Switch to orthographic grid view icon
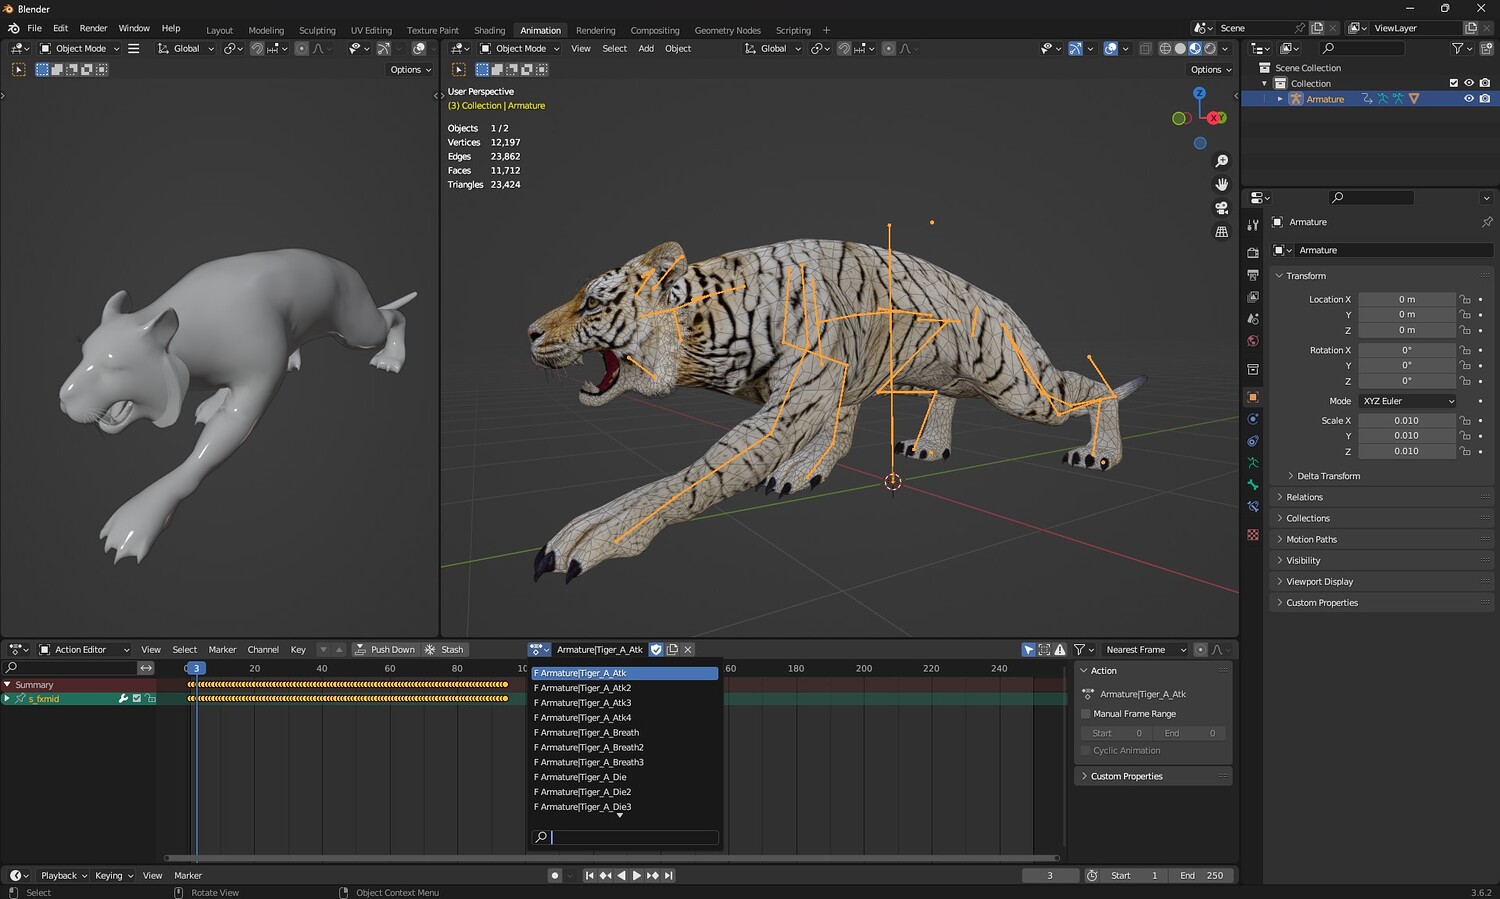Screen dimensions: 1500x899 [1221, 232]
